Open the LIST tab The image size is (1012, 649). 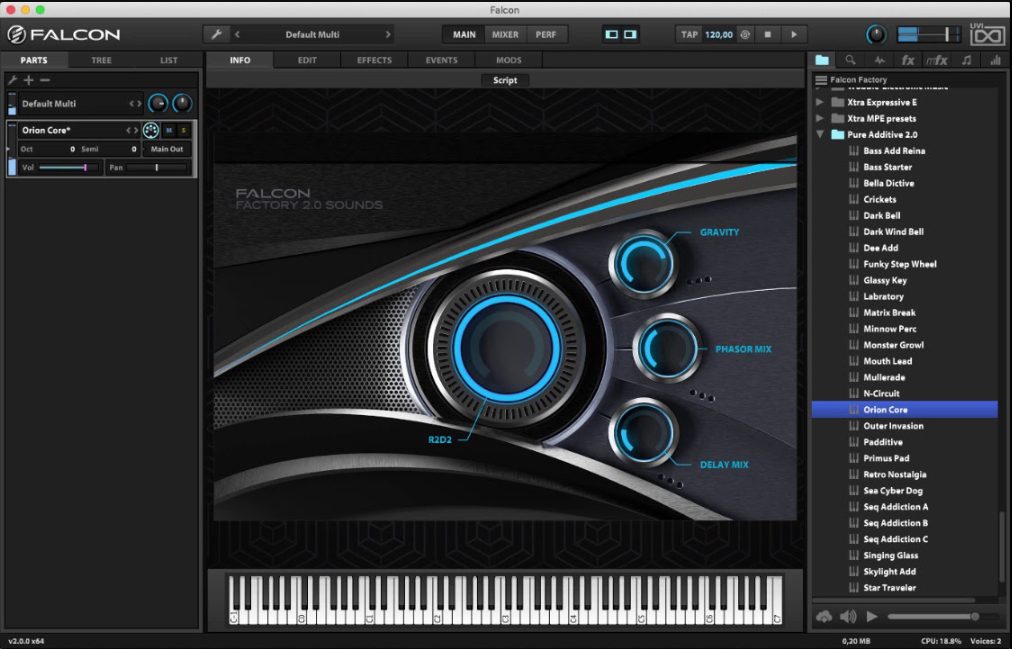pyautogui.click(x=168, y=60)
